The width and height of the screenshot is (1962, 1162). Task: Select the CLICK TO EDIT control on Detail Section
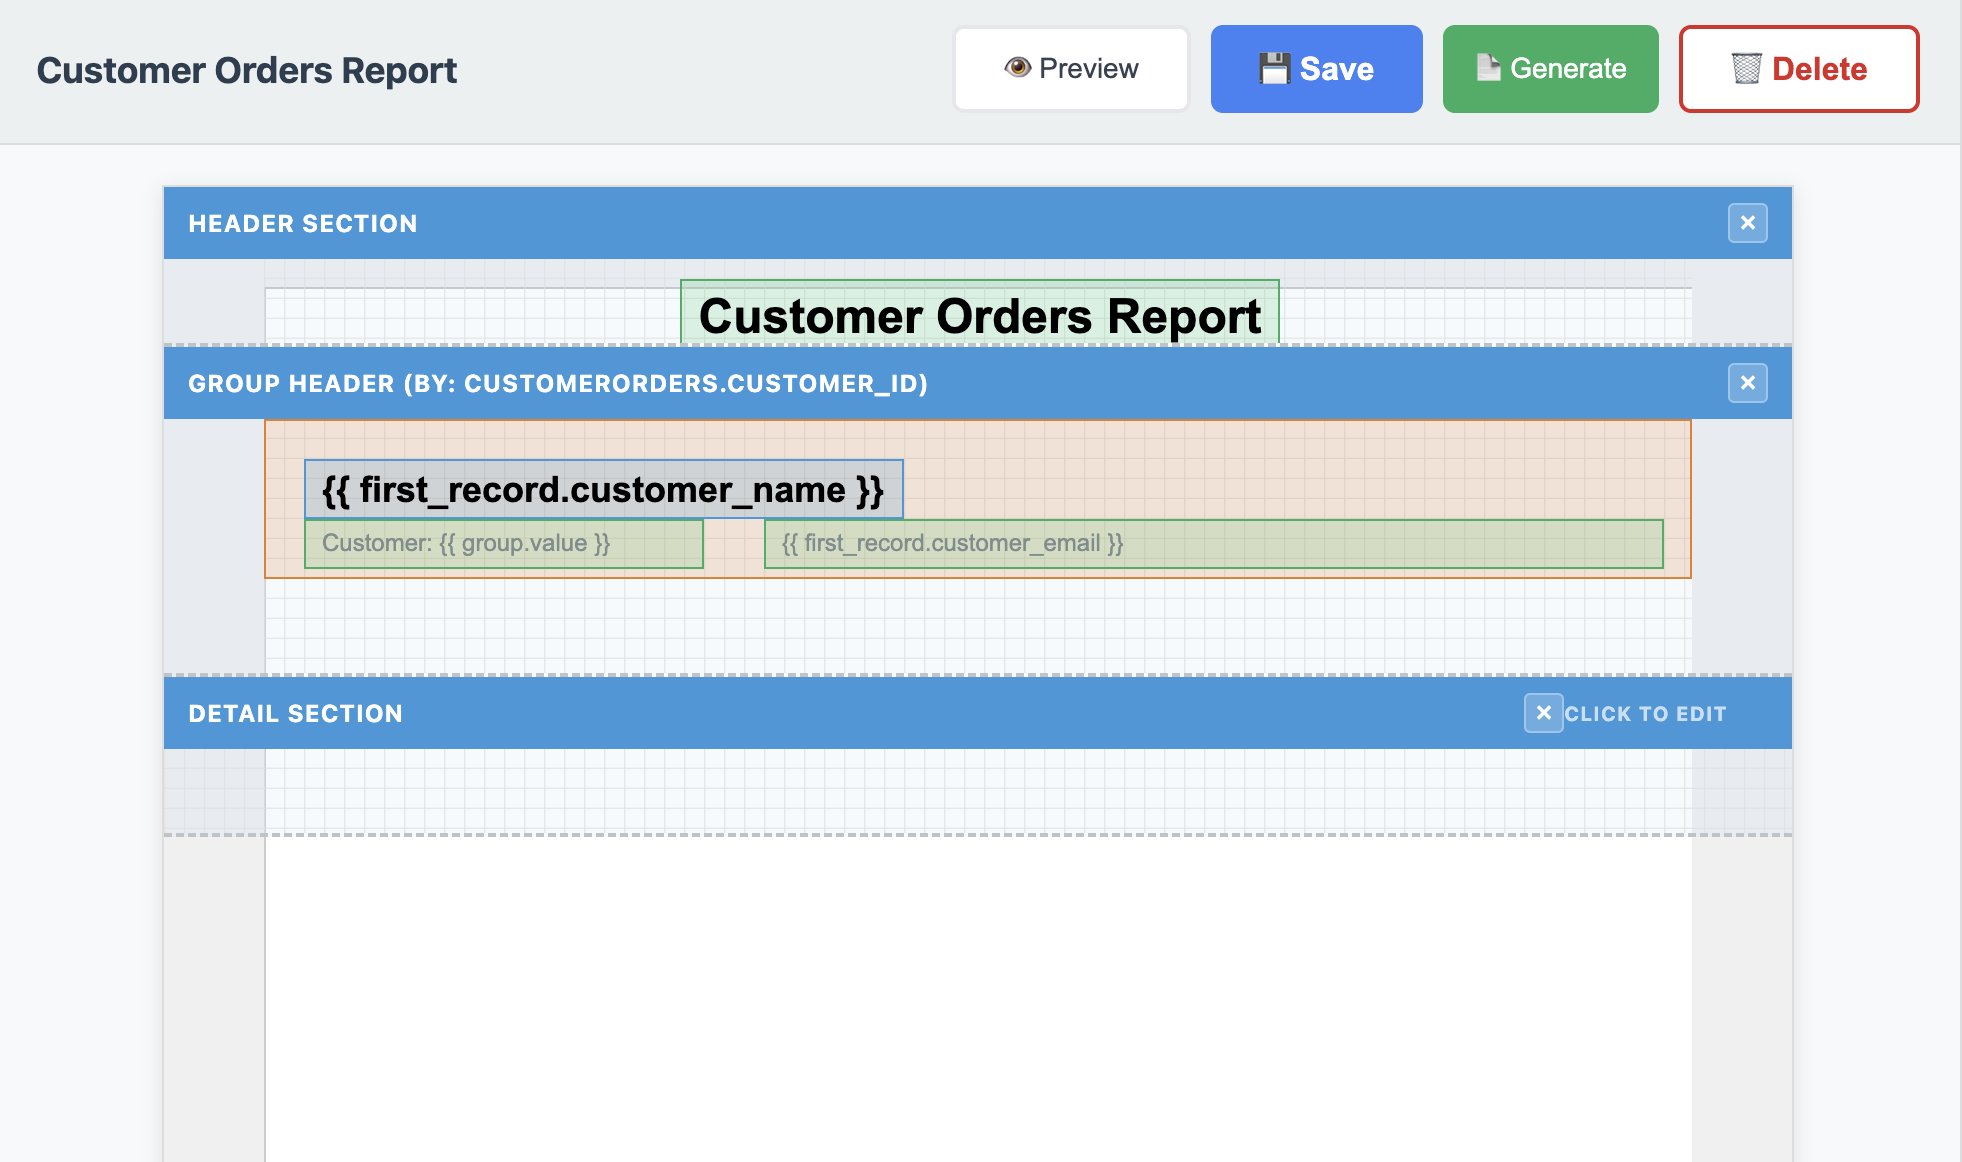pyautogui.click(x=1645, y=713)
